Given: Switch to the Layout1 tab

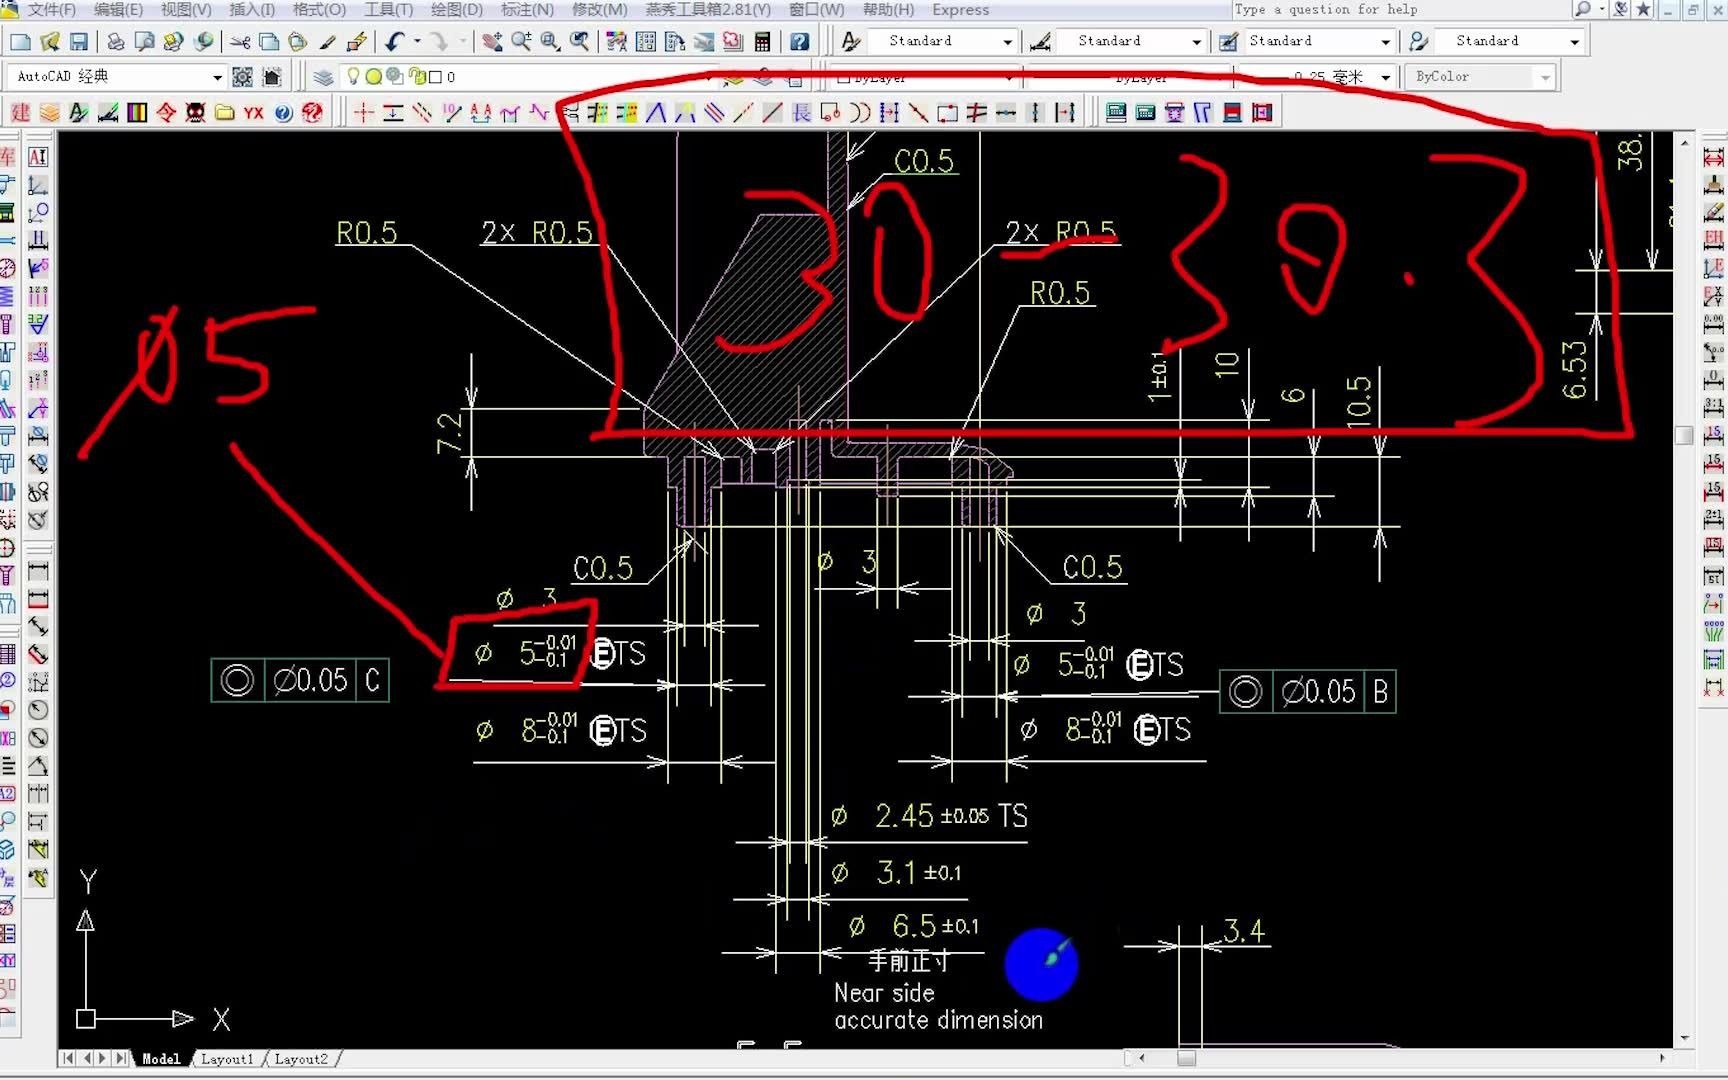Looking at the screenshot, I should coord(227,1058).
